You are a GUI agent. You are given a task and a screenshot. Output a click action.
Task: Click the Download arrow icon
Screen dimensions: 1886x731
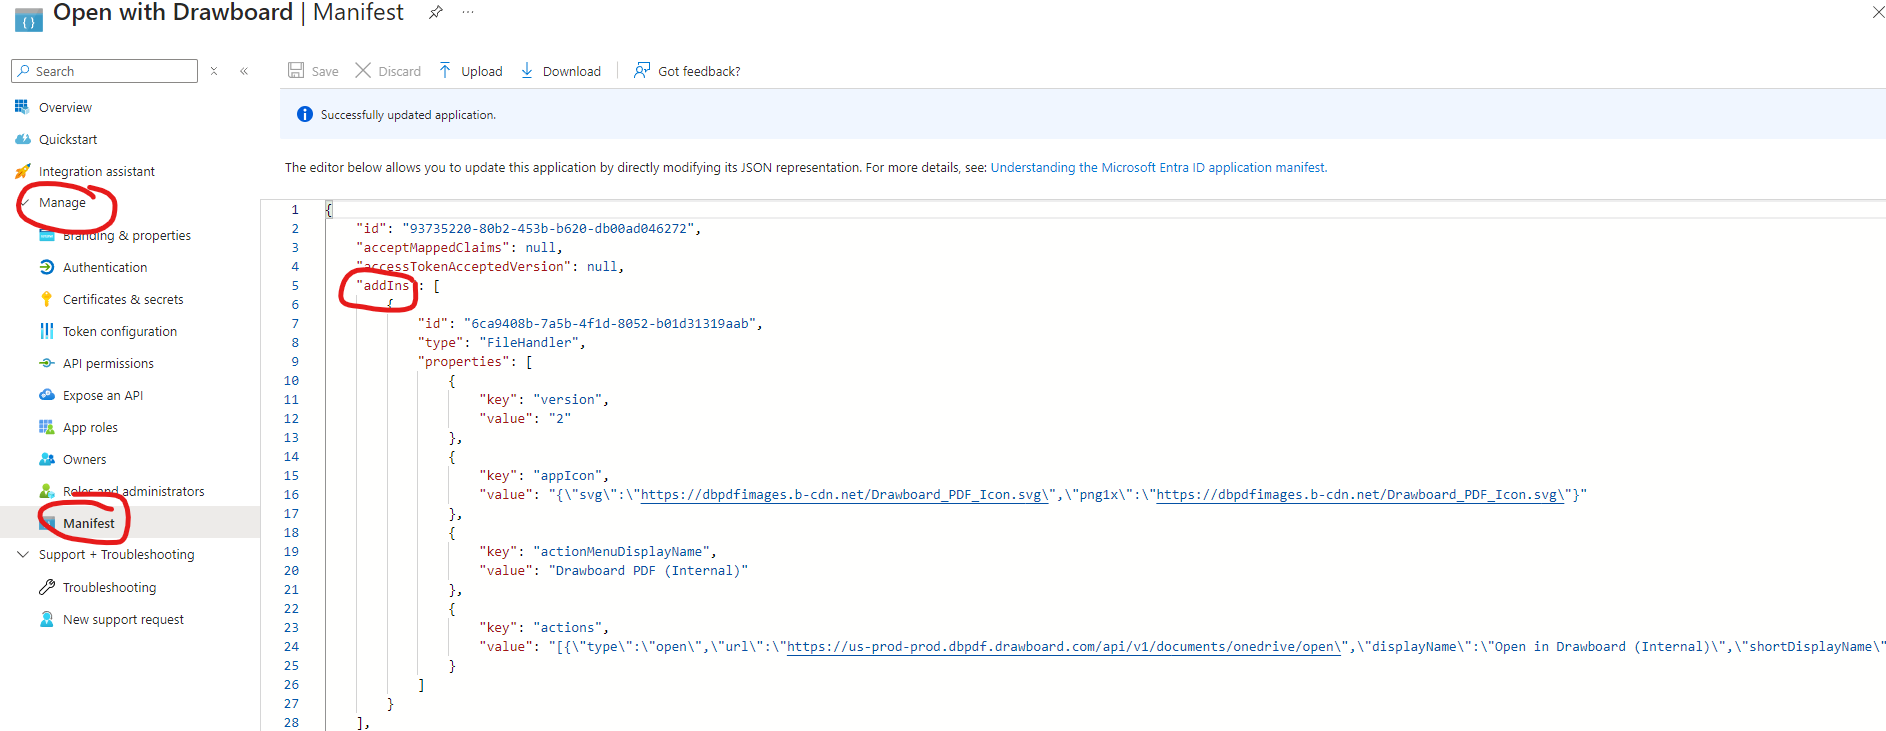[x=527, y=70]
